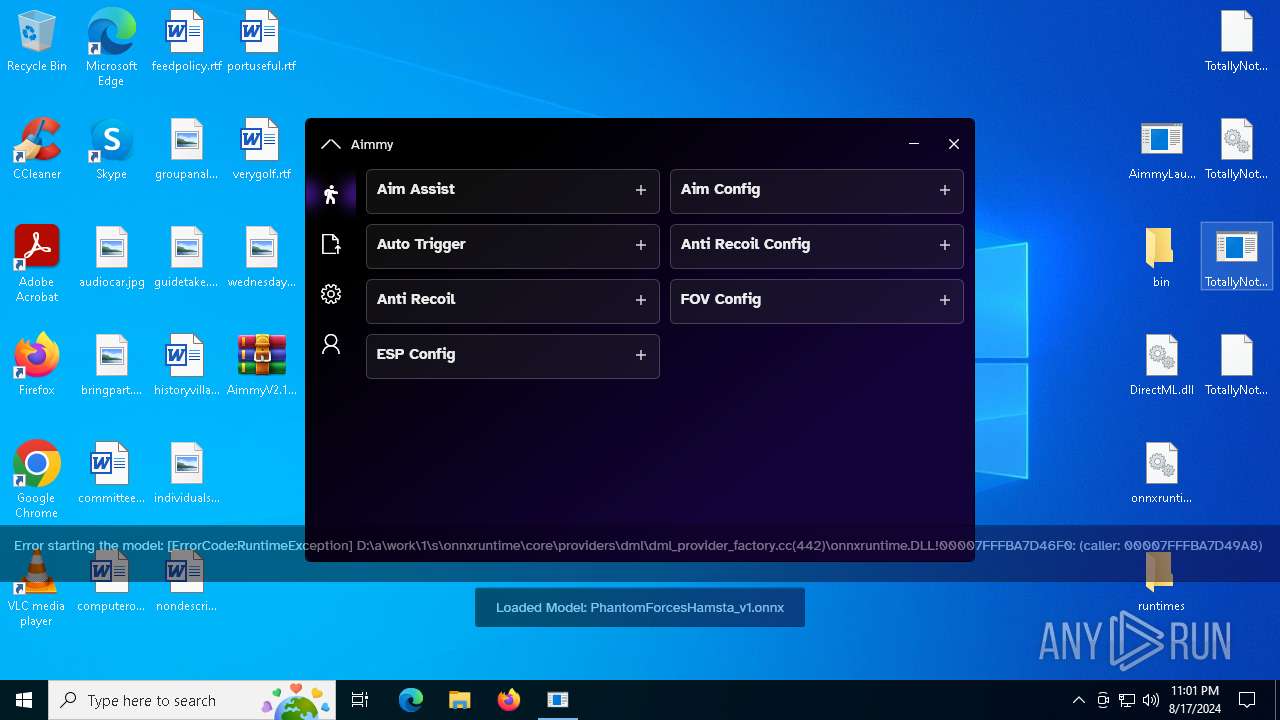Image resolution: width=1280 pixels, height=720 pixels.
Task: Click the Loaded Model PhantomForcesHamsta notification
Action: 640,607
